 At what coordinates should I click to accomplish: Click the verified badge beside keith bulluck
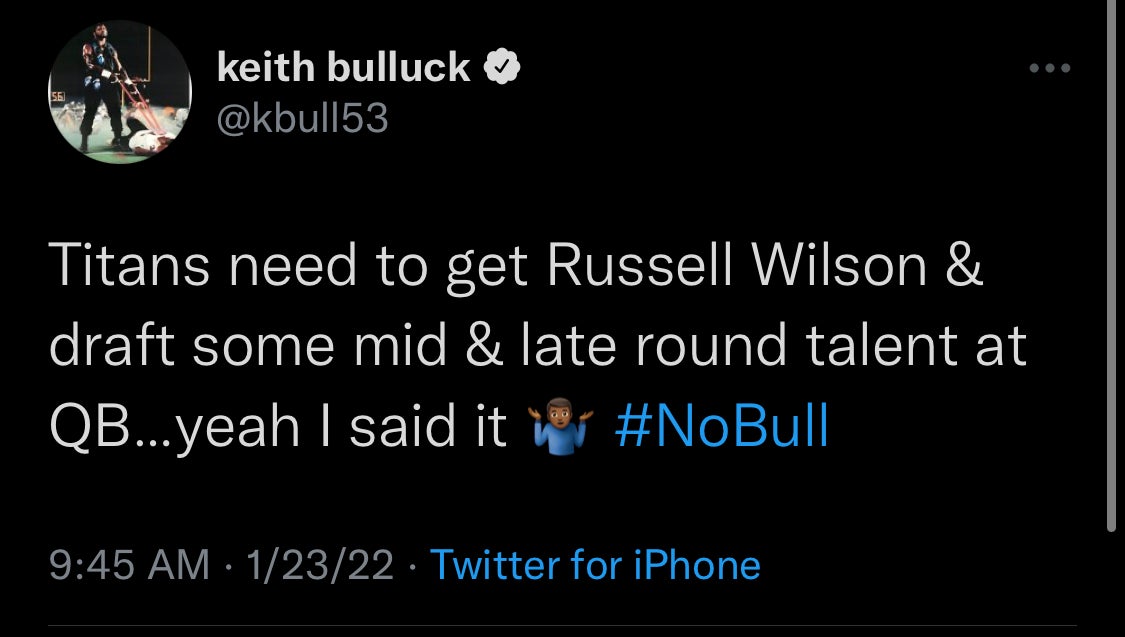tap(500, 68)
